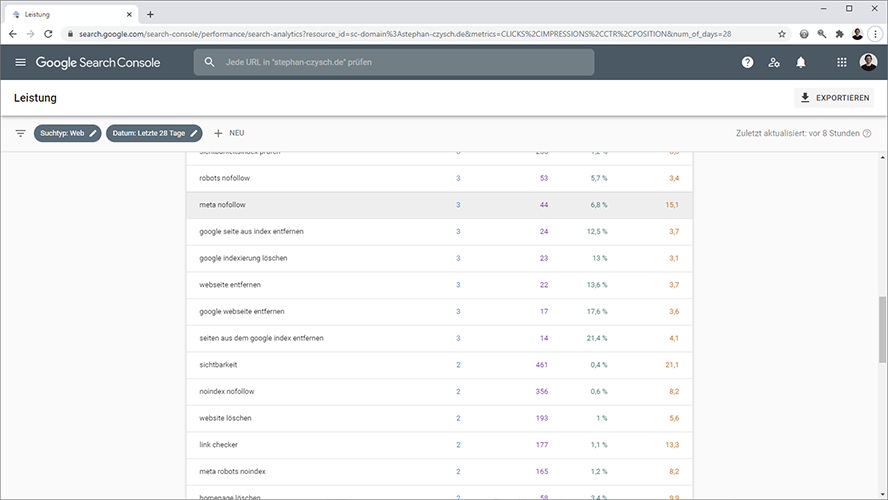Open the Google apps grid
This screenshot has width=888, height=500.
coord(842,62)
